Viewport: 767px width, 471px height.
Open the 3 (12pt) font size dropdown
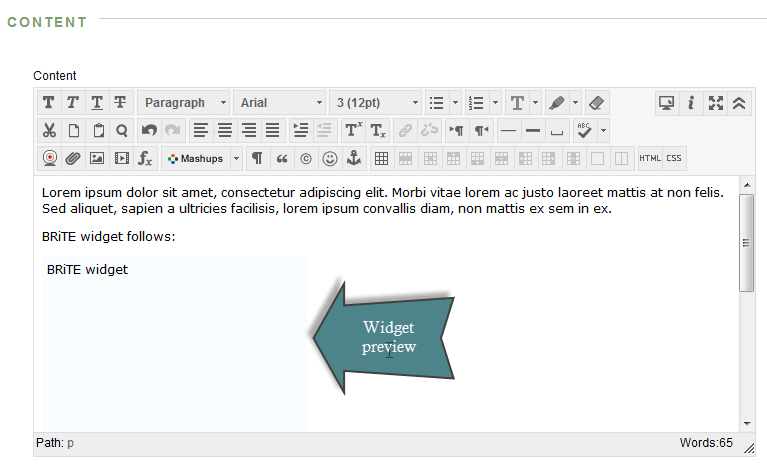click(375, 103)
